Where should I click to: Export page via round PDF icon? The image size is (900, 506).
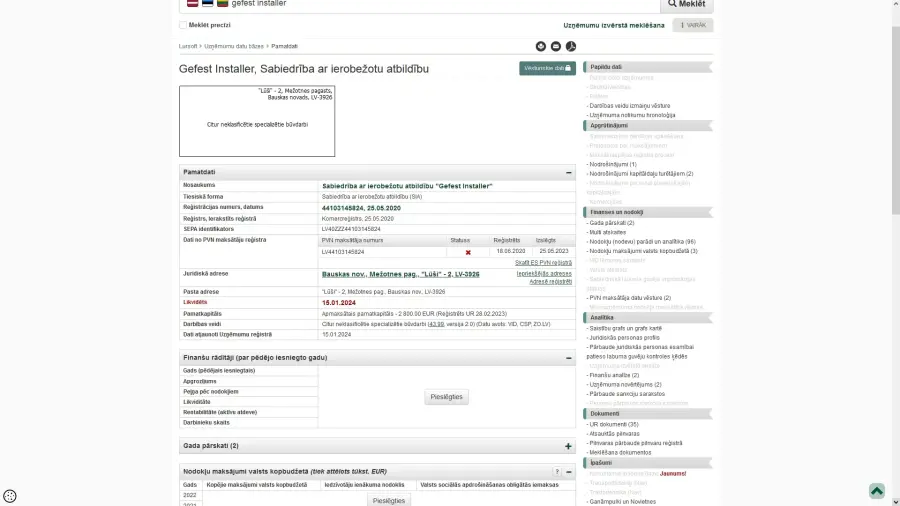[x=571, y=46]
